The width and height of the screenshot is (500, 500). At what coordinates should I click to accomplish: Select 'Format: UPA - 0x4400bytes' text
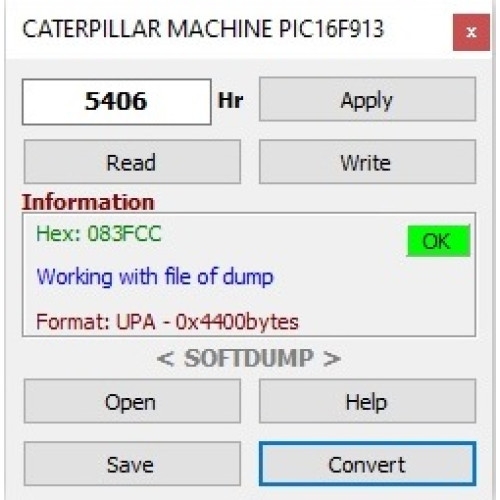[167, 322]
